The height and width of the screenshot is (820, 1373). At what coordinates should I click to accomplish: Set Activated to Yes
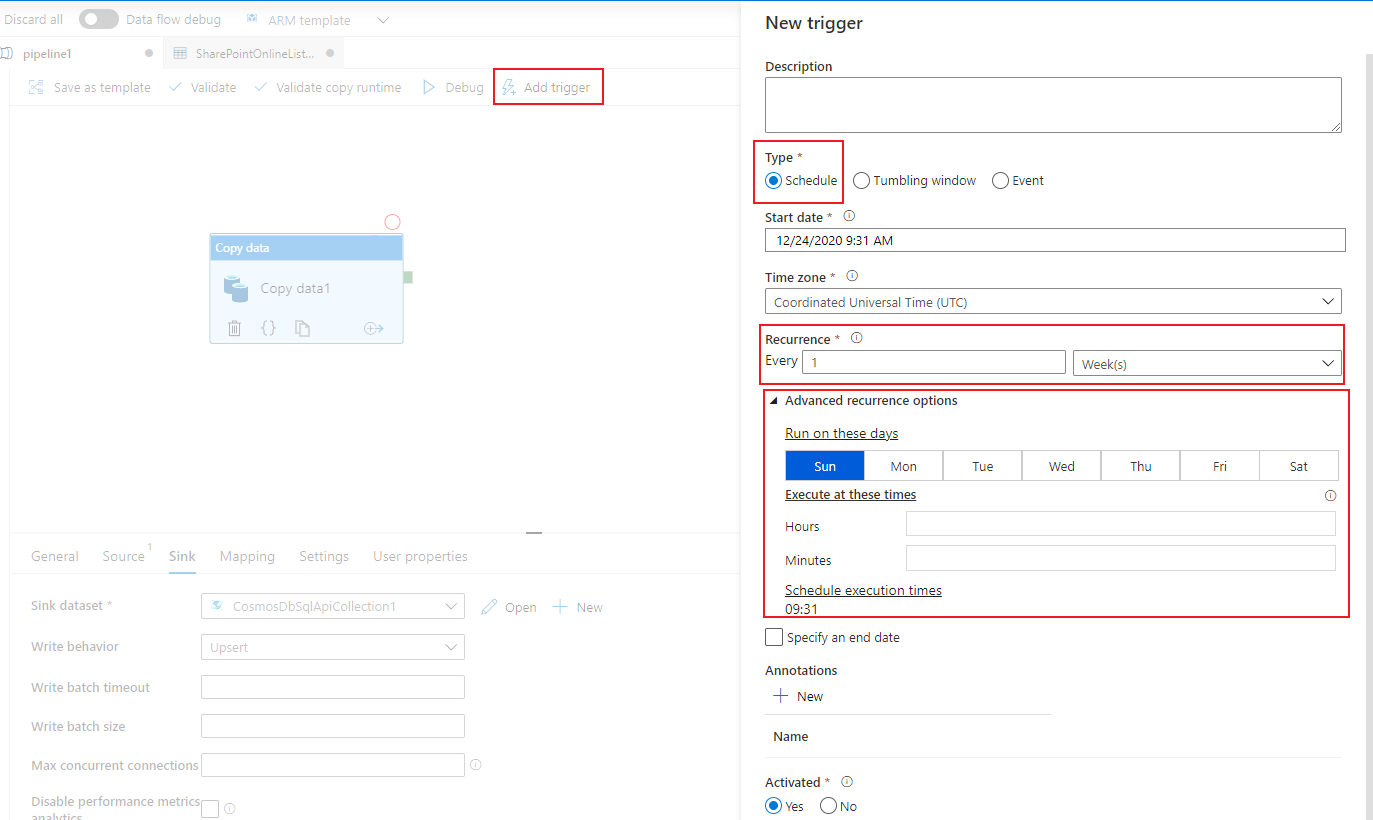[x=773, y=806]
